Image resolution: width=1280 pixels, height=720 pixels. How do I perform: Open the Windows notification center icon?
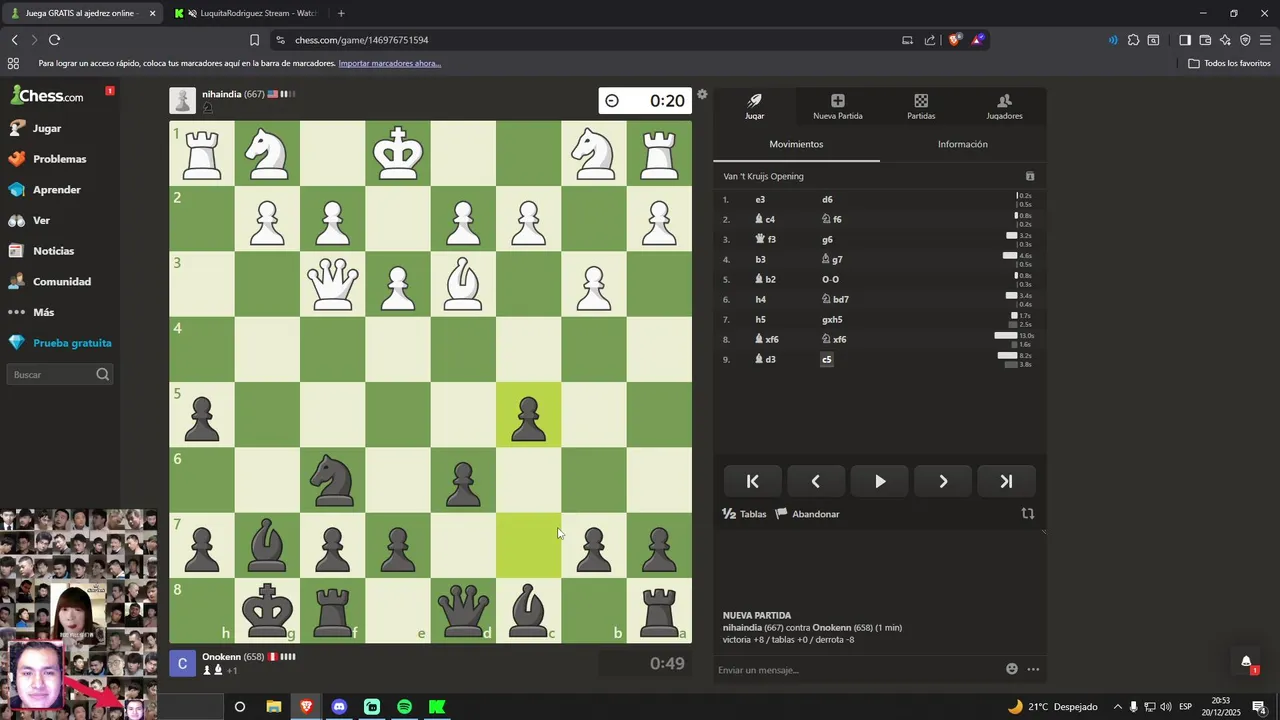click(x=1260, y=707)
